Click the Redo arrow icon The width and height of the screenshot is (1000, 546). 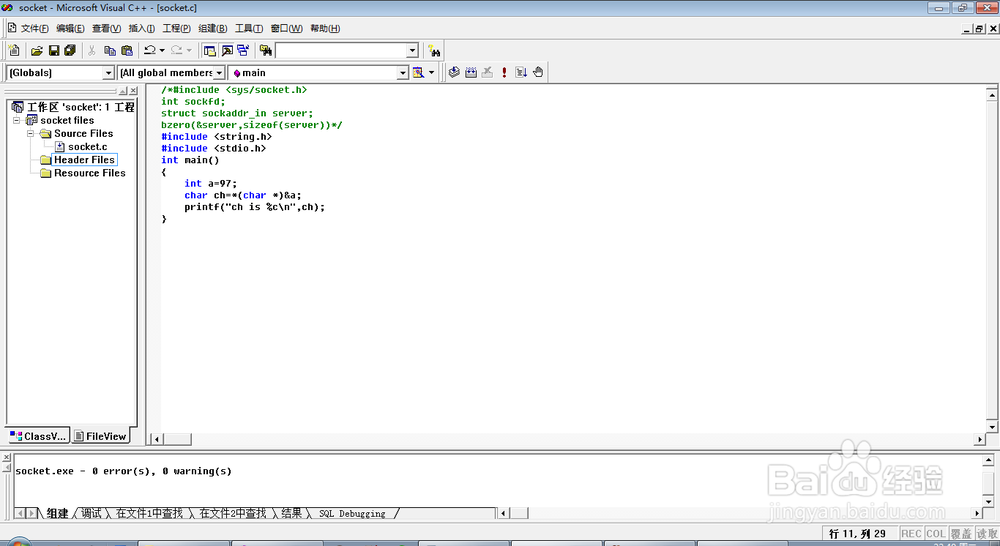pyautogui.click(x=177, y=50)
